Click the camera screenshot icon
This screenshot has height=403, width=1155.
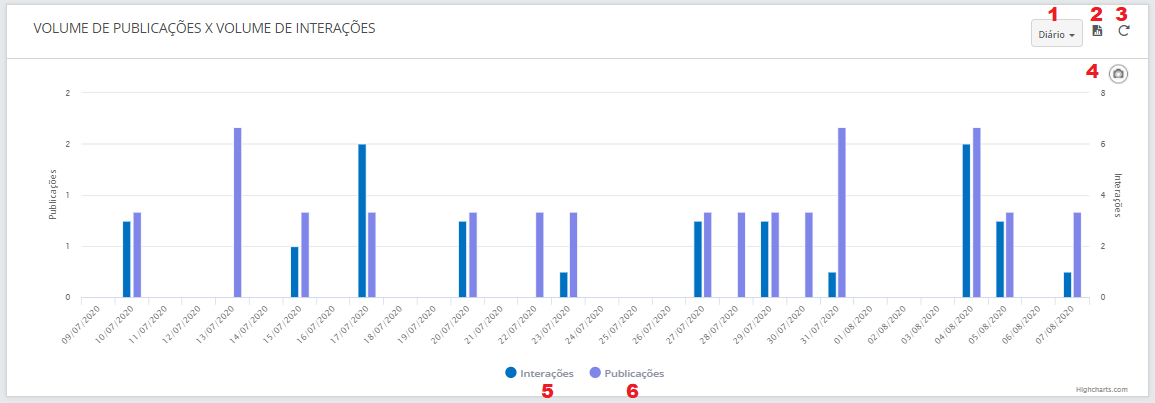1118,74
